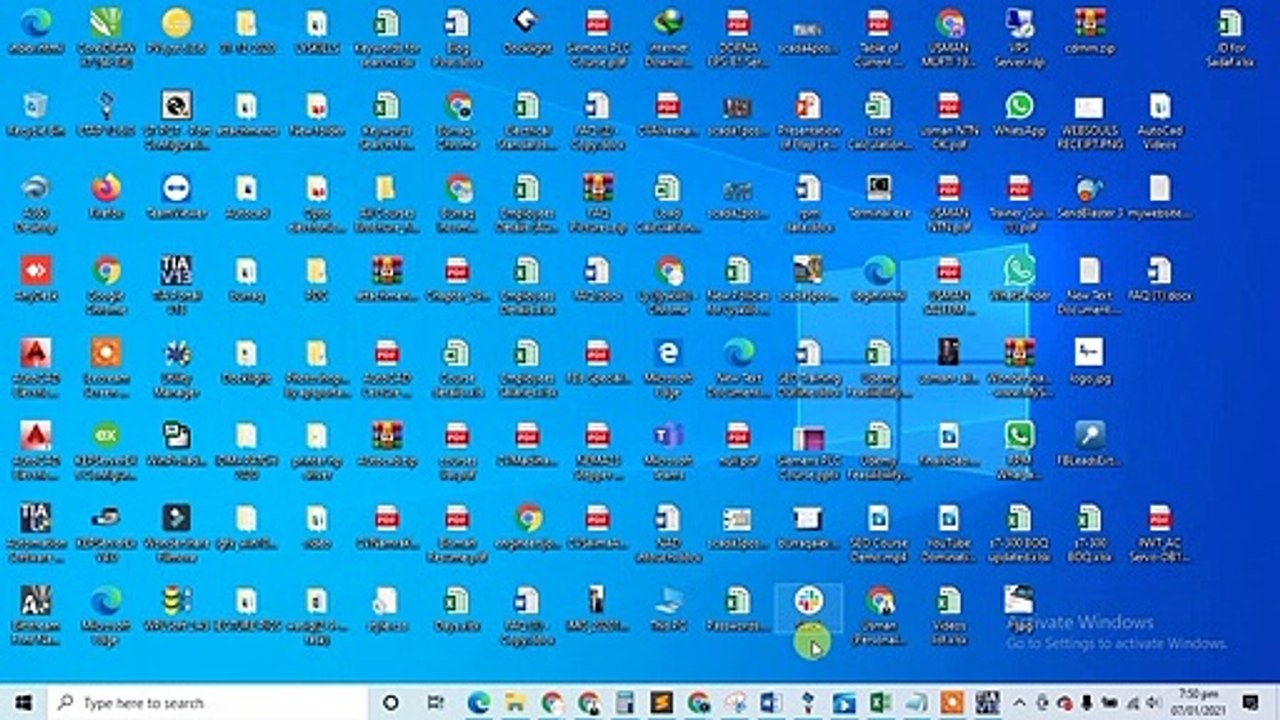
Task: Open the Windows Start menu
Action: [23, 702]
